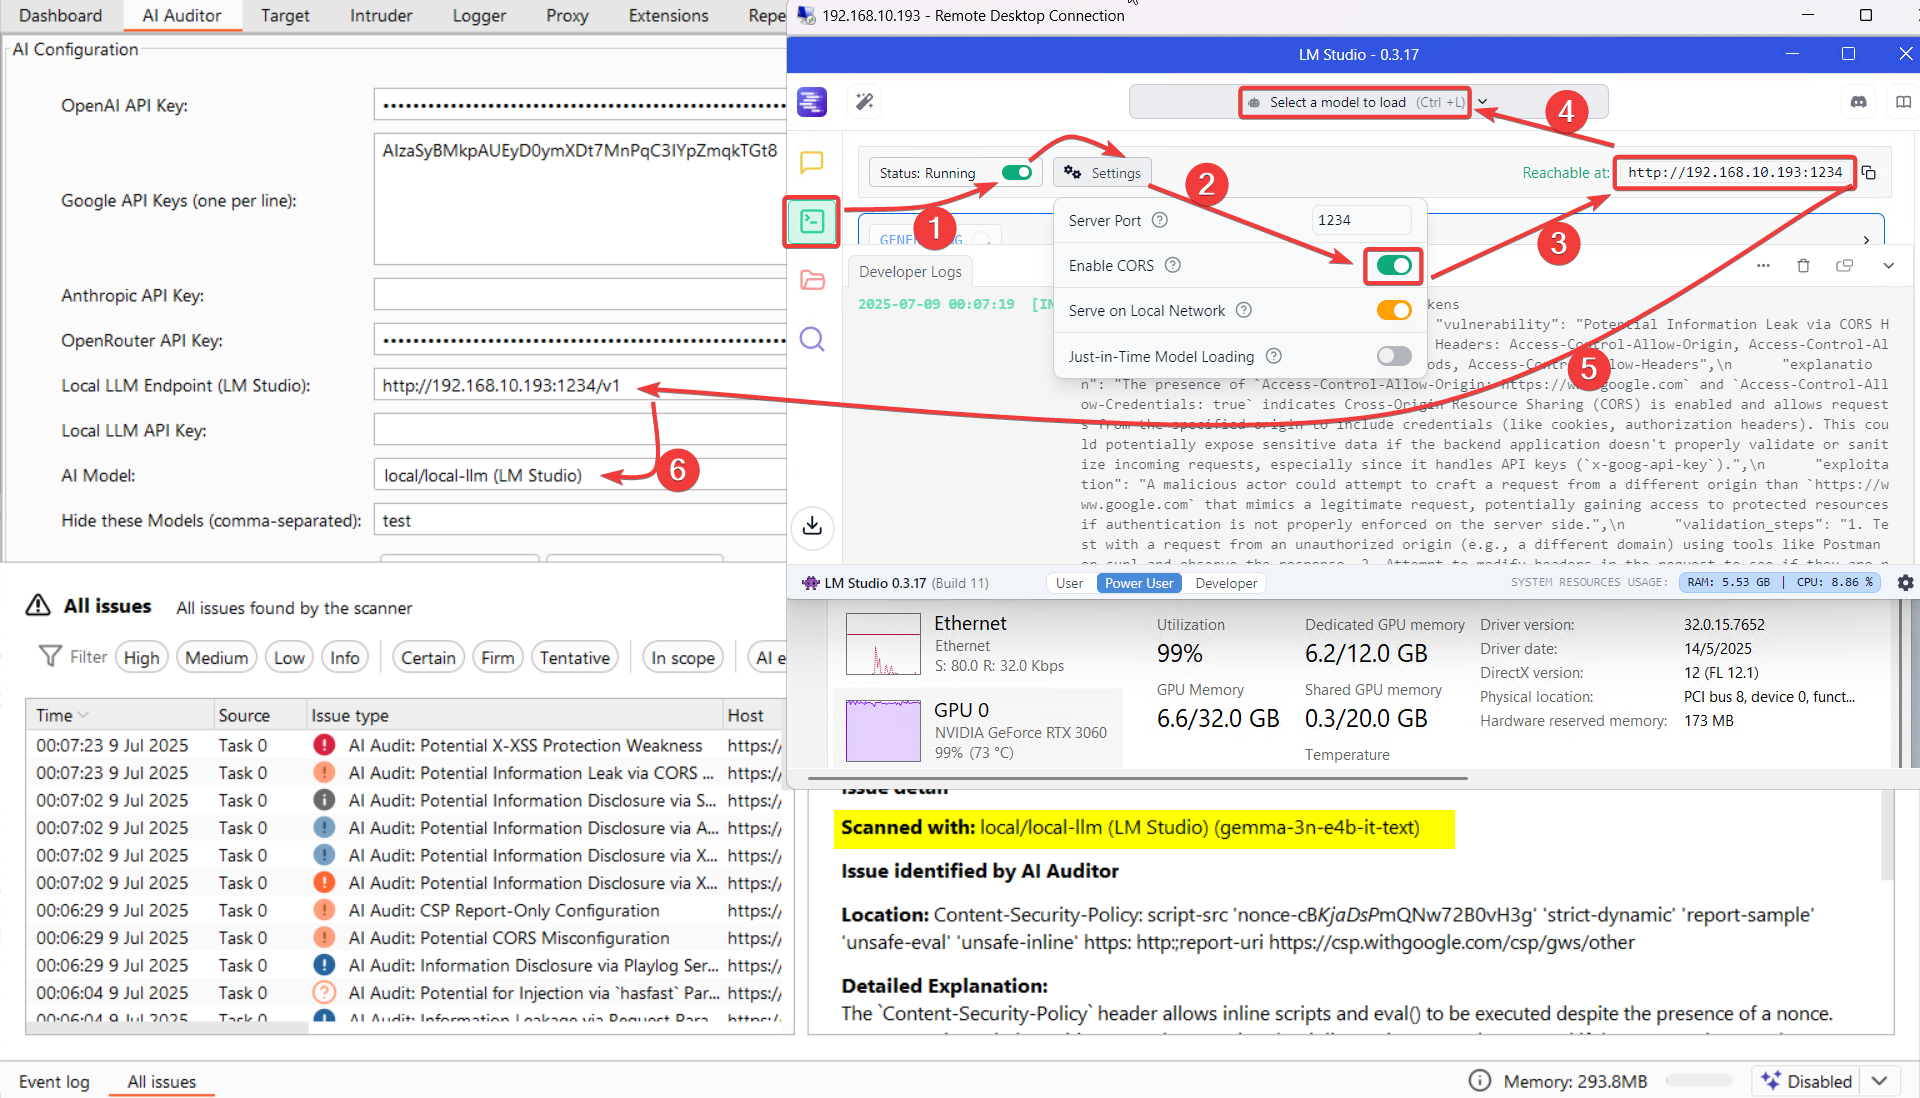Sort issues by the Time column arrow
This screenshot has width=1920, height=1098.
(x=83, y=715)
